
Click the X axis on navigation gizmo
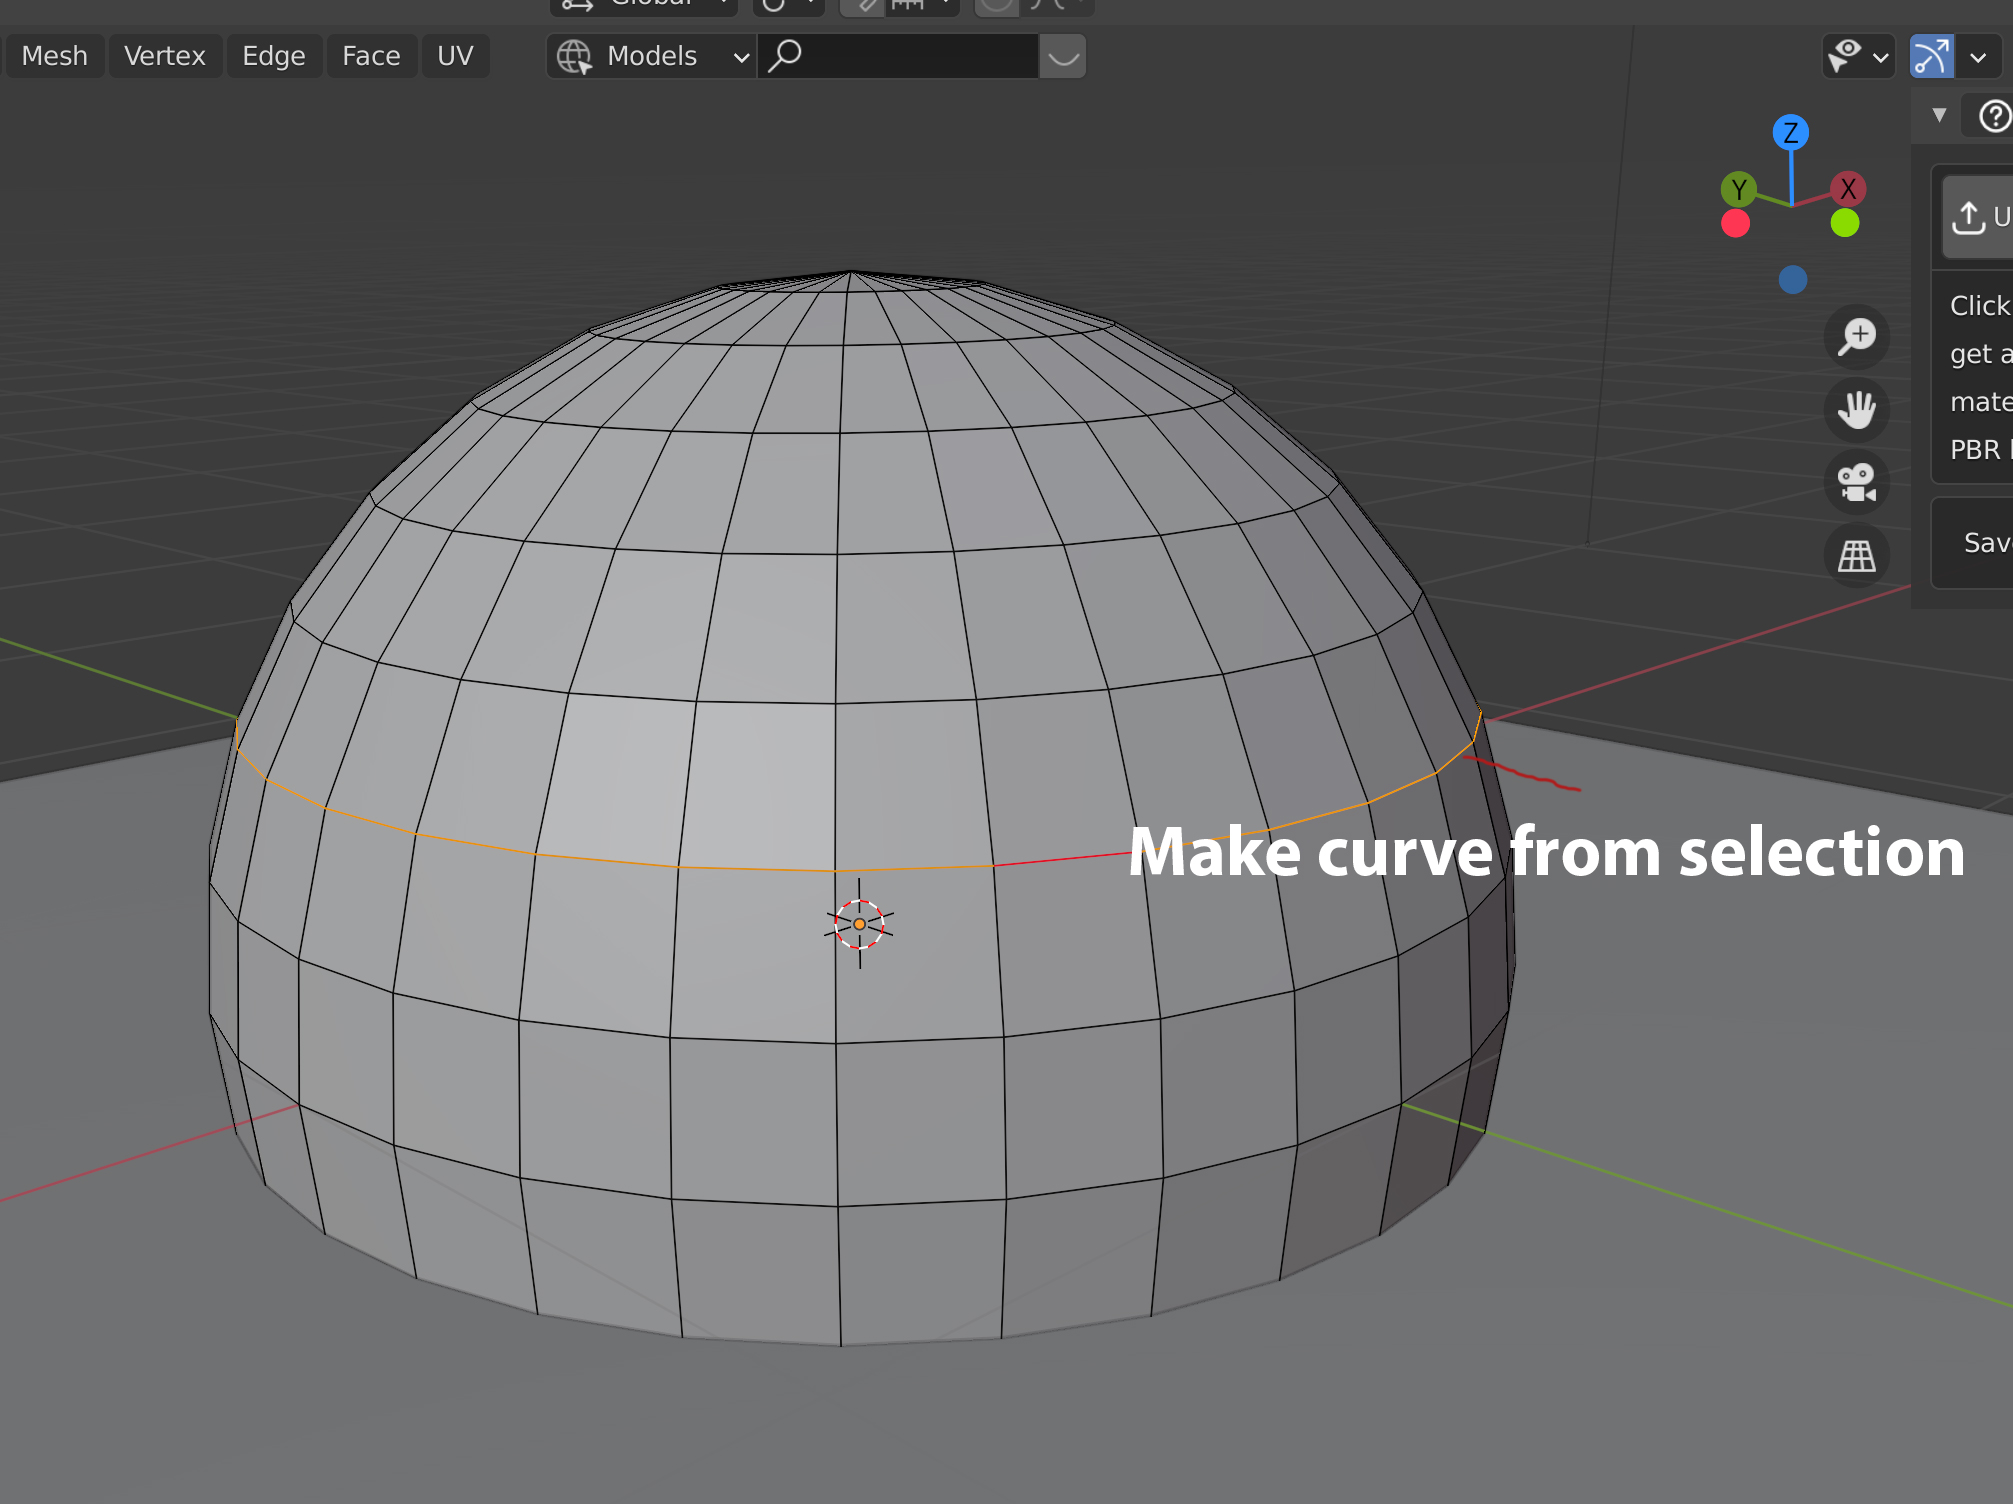(1848, 189)
